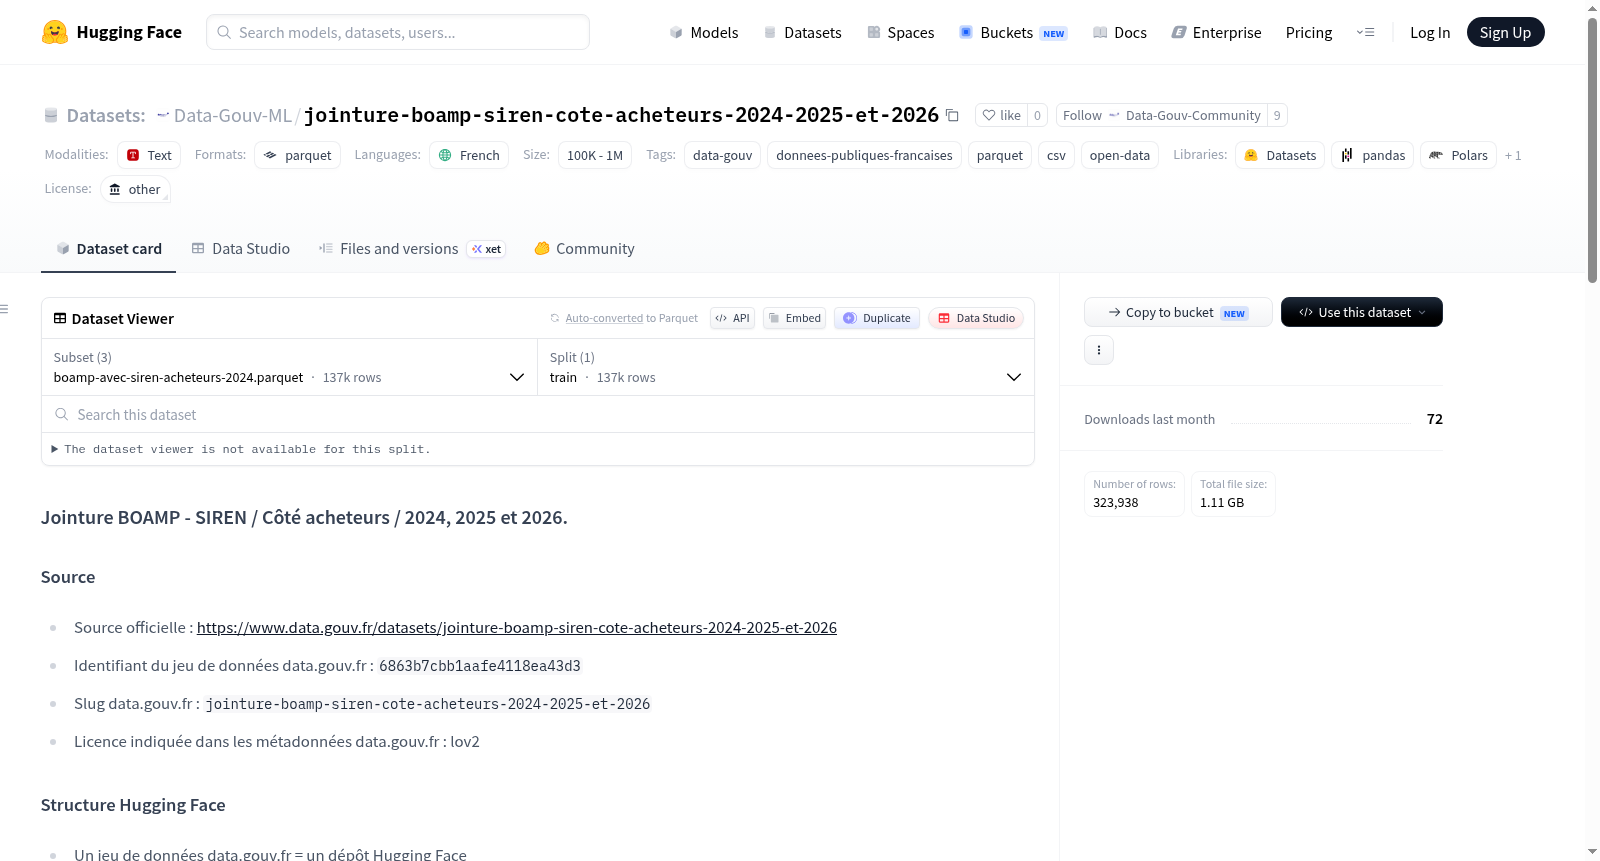1600x861 pixels.
Task: Open Data Studio from the viewer header
Action: click(976, 318)
